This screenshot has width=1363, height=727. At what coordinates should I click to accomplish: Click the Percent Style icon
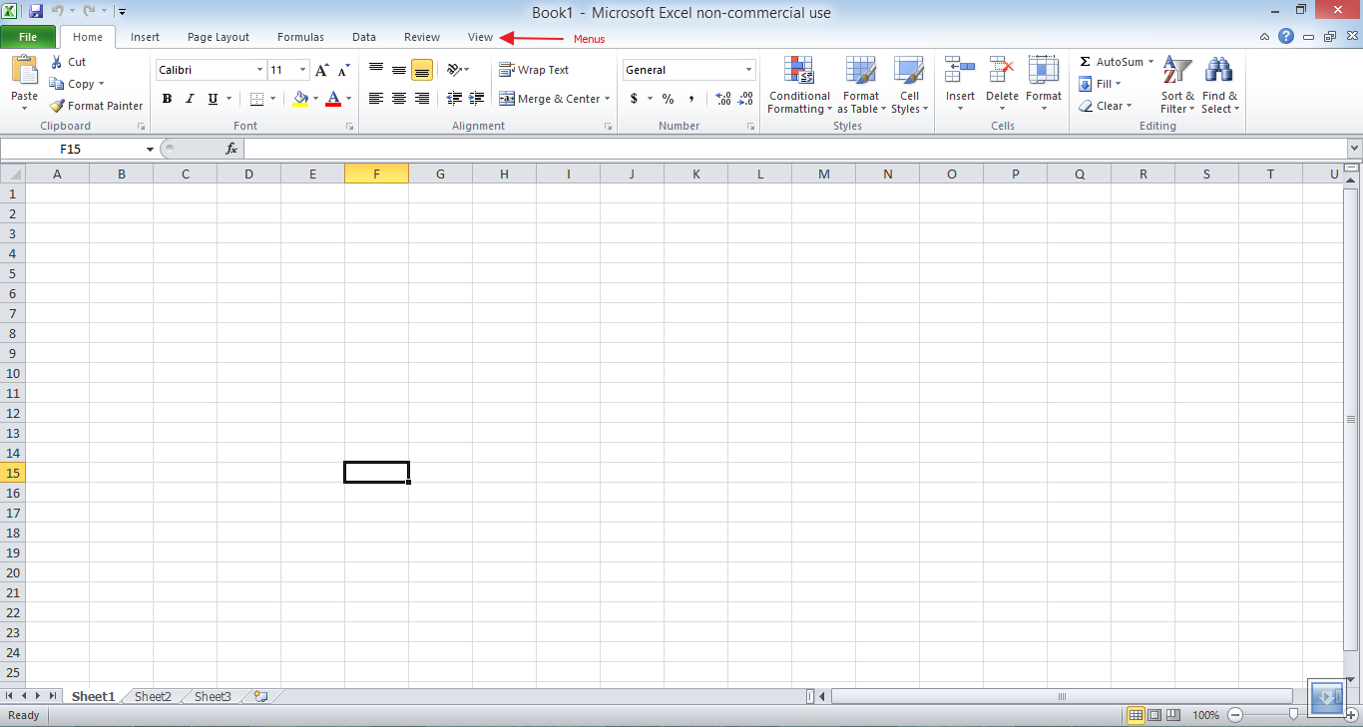tap(667, 98)
